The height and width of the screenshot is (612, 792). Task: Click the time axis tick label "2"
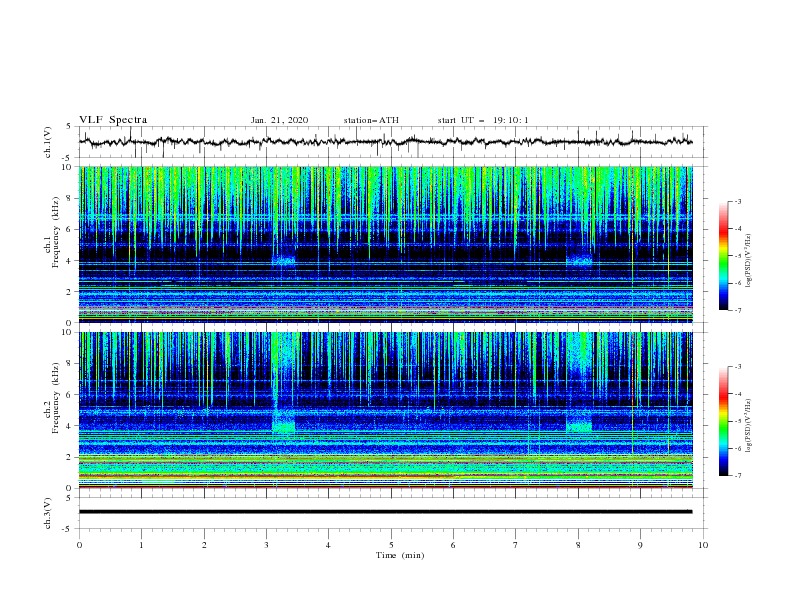tap(204, 545)
